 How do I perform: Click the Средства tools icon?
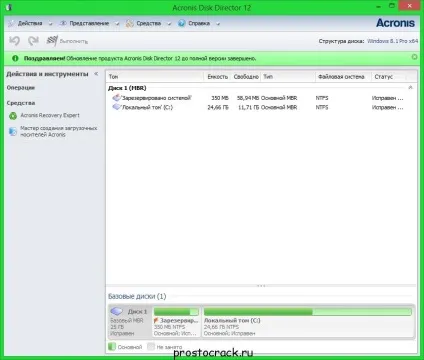click(x=130, y=23)
